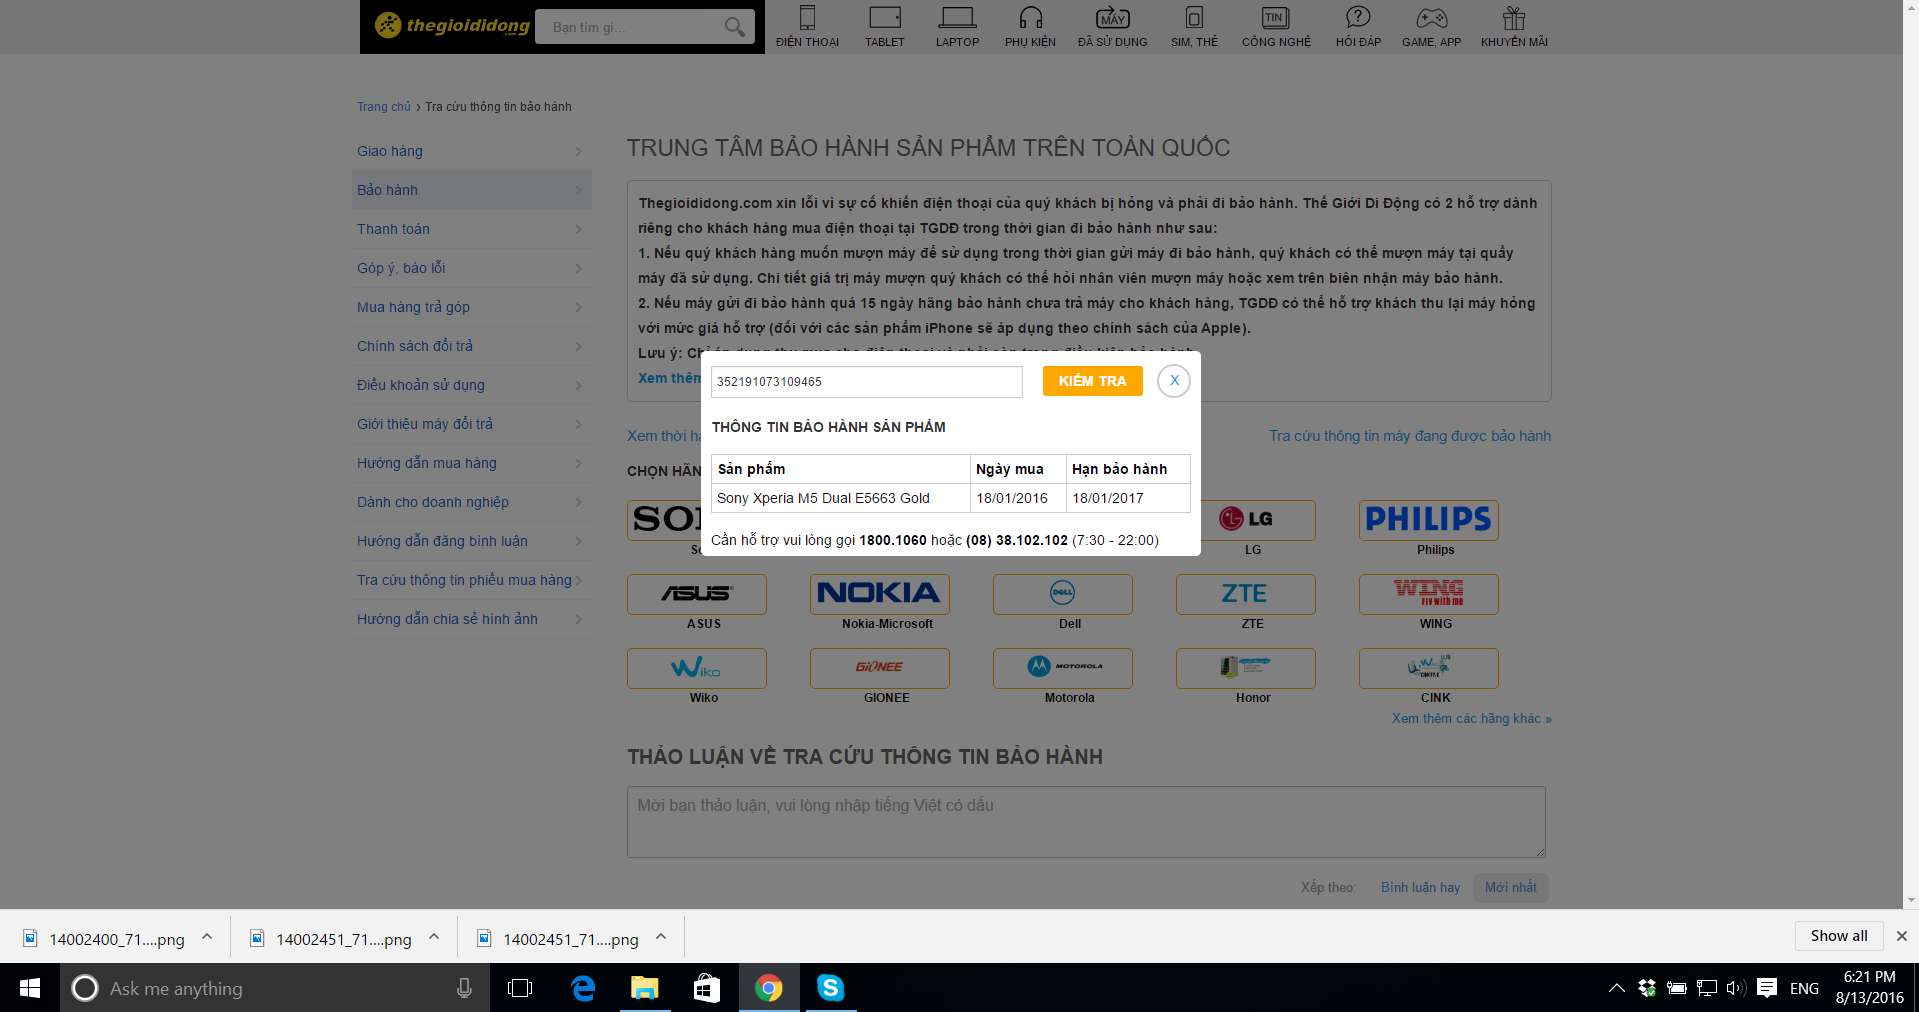This screenshot has width=1919, height=1012.
Task: Click the Sony Xperia M5 Dual product cell
Action: (840, 498)
